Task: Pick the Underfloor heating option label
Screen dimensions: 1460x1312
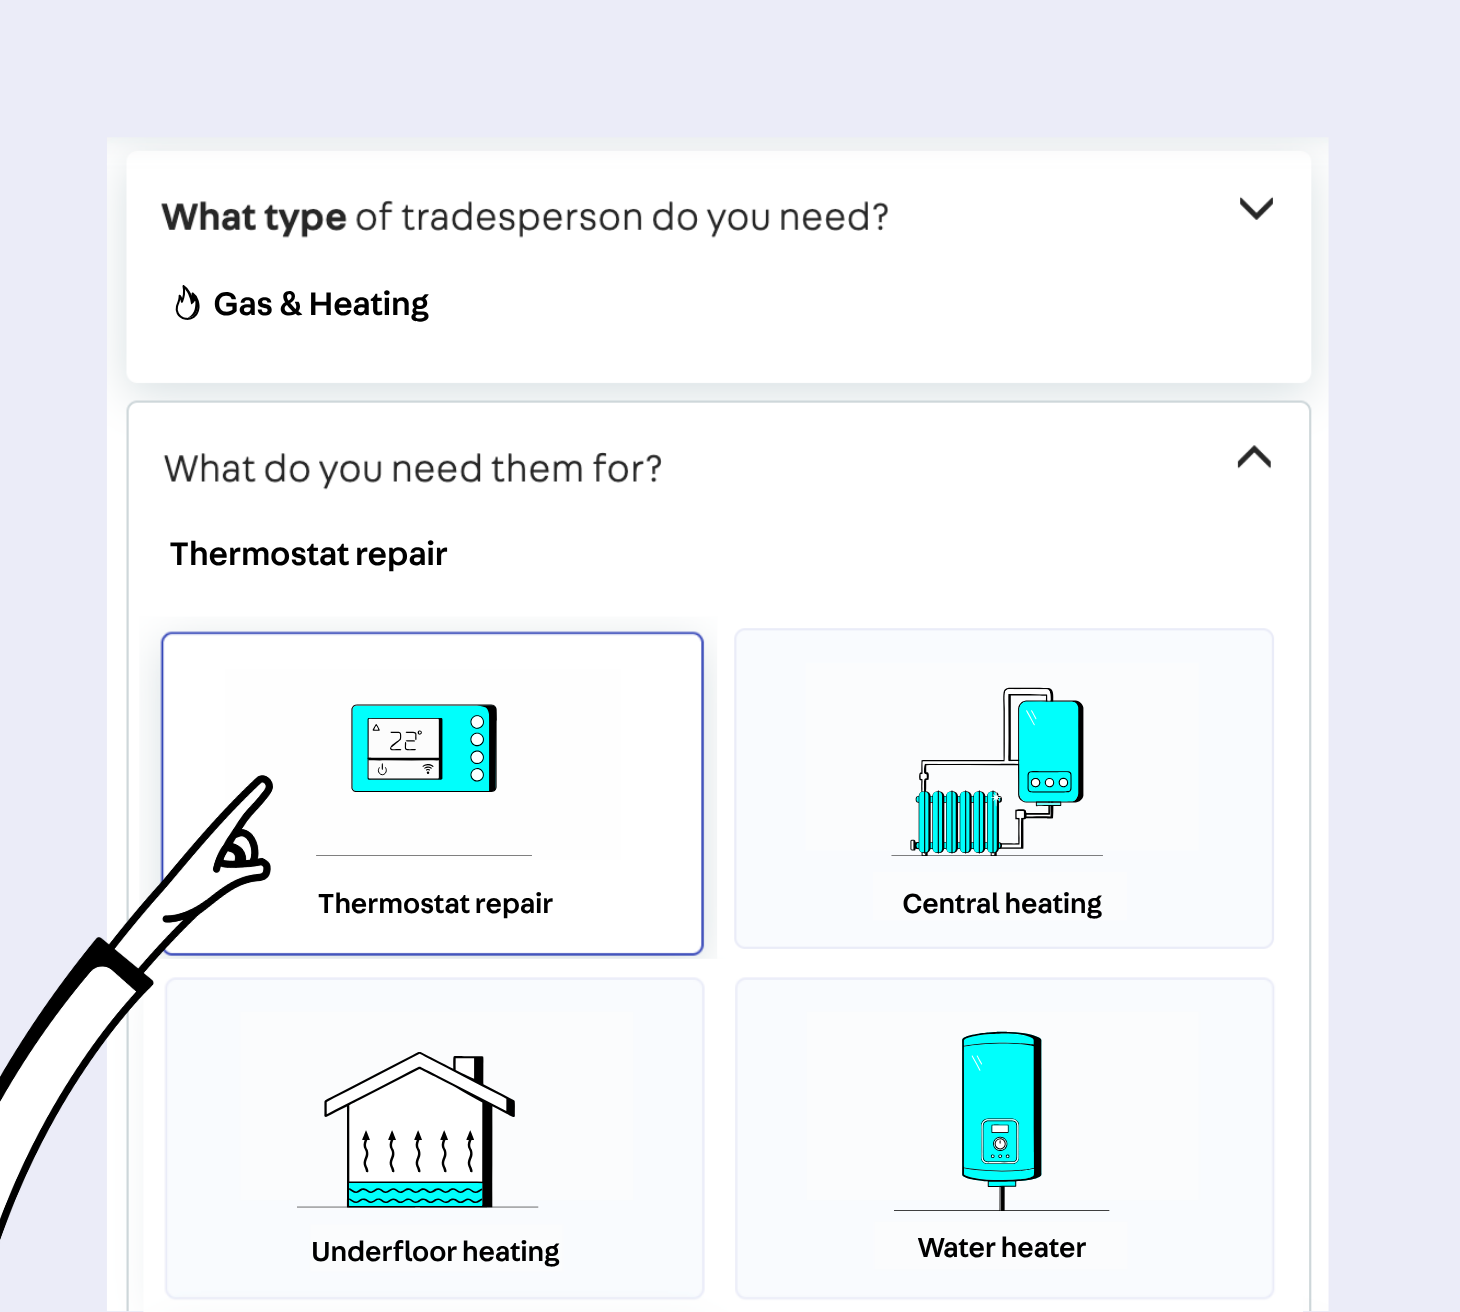Action: pyautogui.click(x=435, y=1252)
